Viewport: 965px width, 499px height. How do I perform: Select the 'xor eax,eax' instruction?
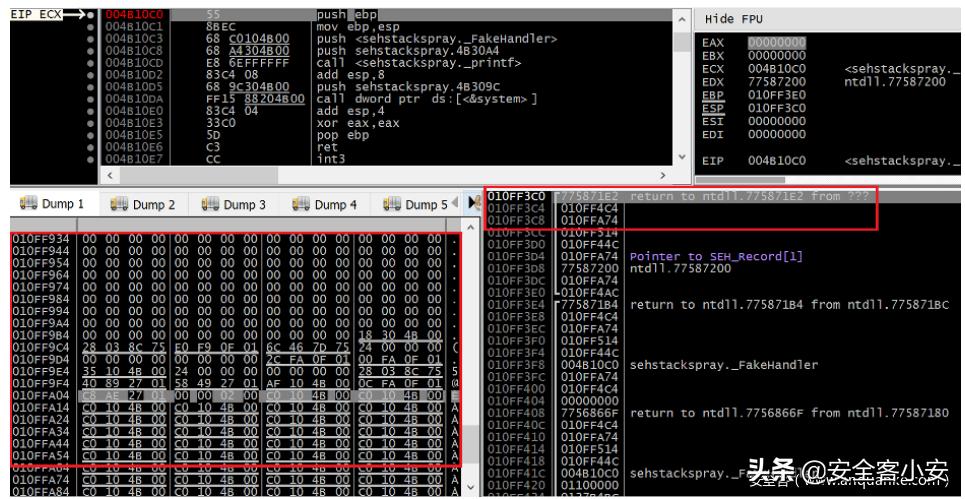pyautogui.click(x=358, y=123)
